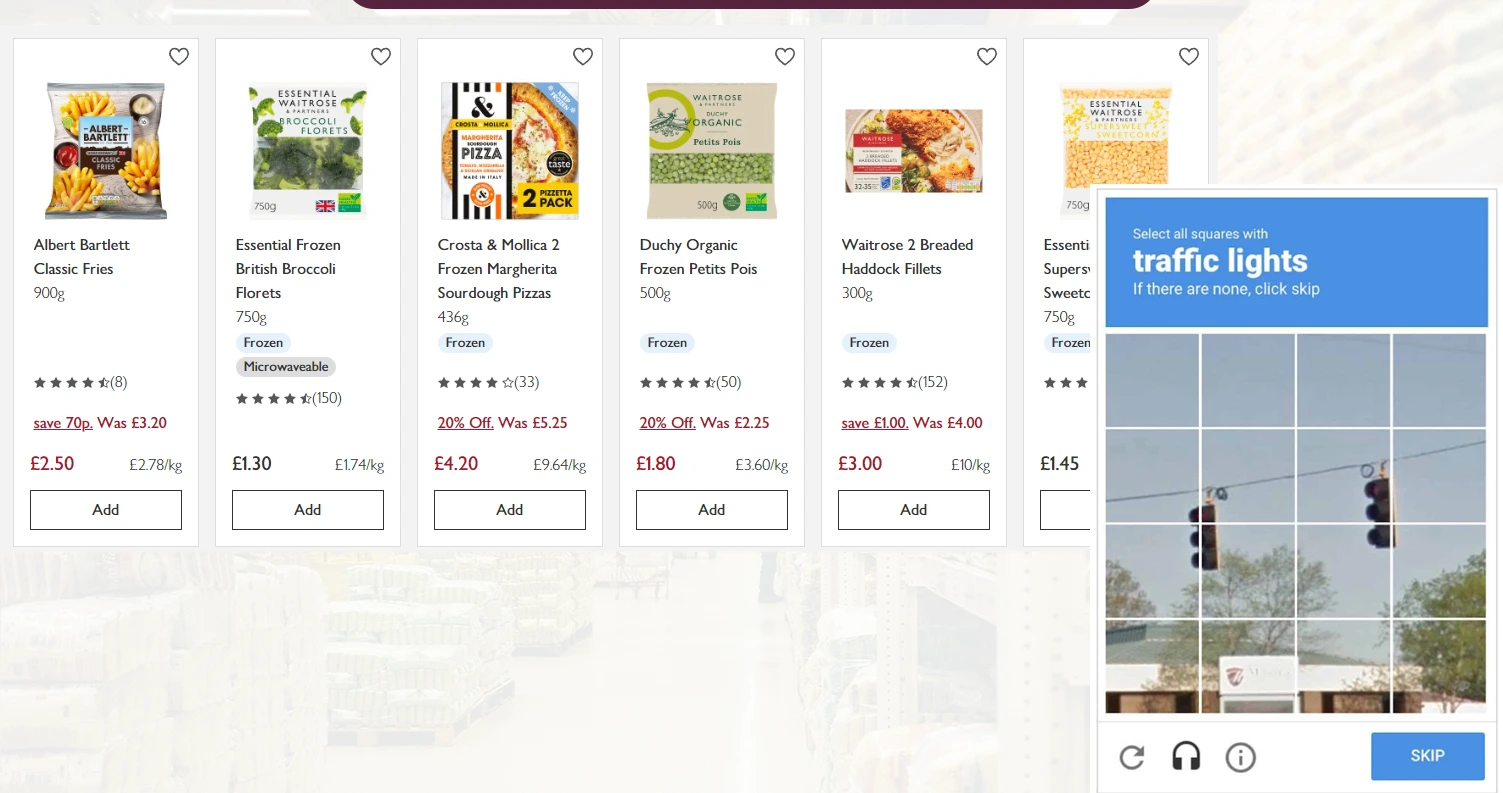
Task: Toggle wishlist heart on the Supersweet Sweetcorn
Action: [1188, 57]
